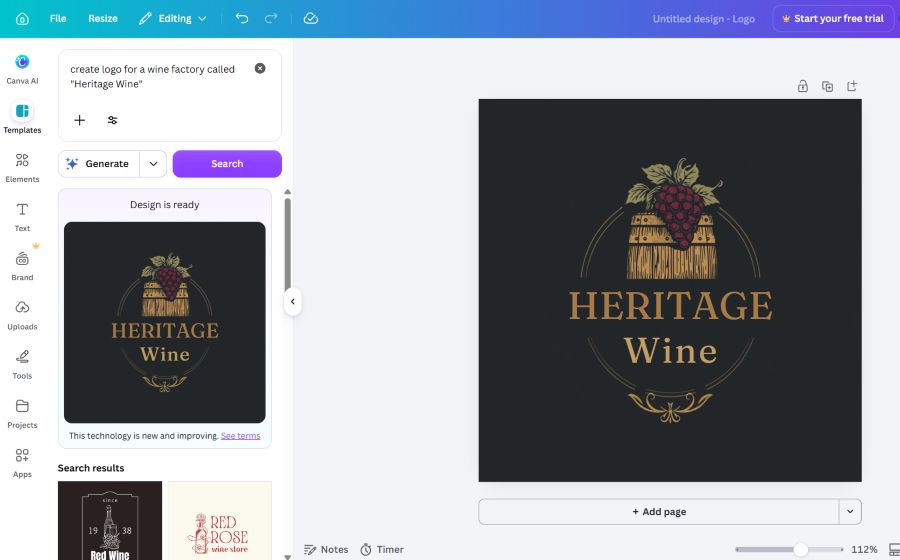Viewport: 900px width, 560px height.
Task: Open the Templates tab
Action: point(22,118)
